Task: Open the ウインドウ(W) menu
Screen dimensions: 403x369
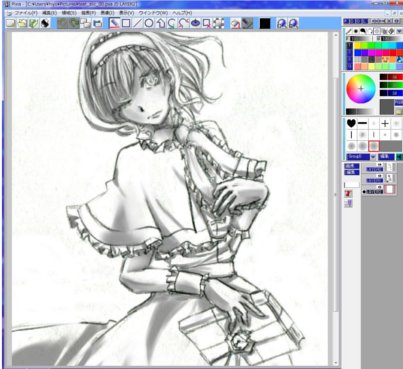Action: click(x=153, y=13)
